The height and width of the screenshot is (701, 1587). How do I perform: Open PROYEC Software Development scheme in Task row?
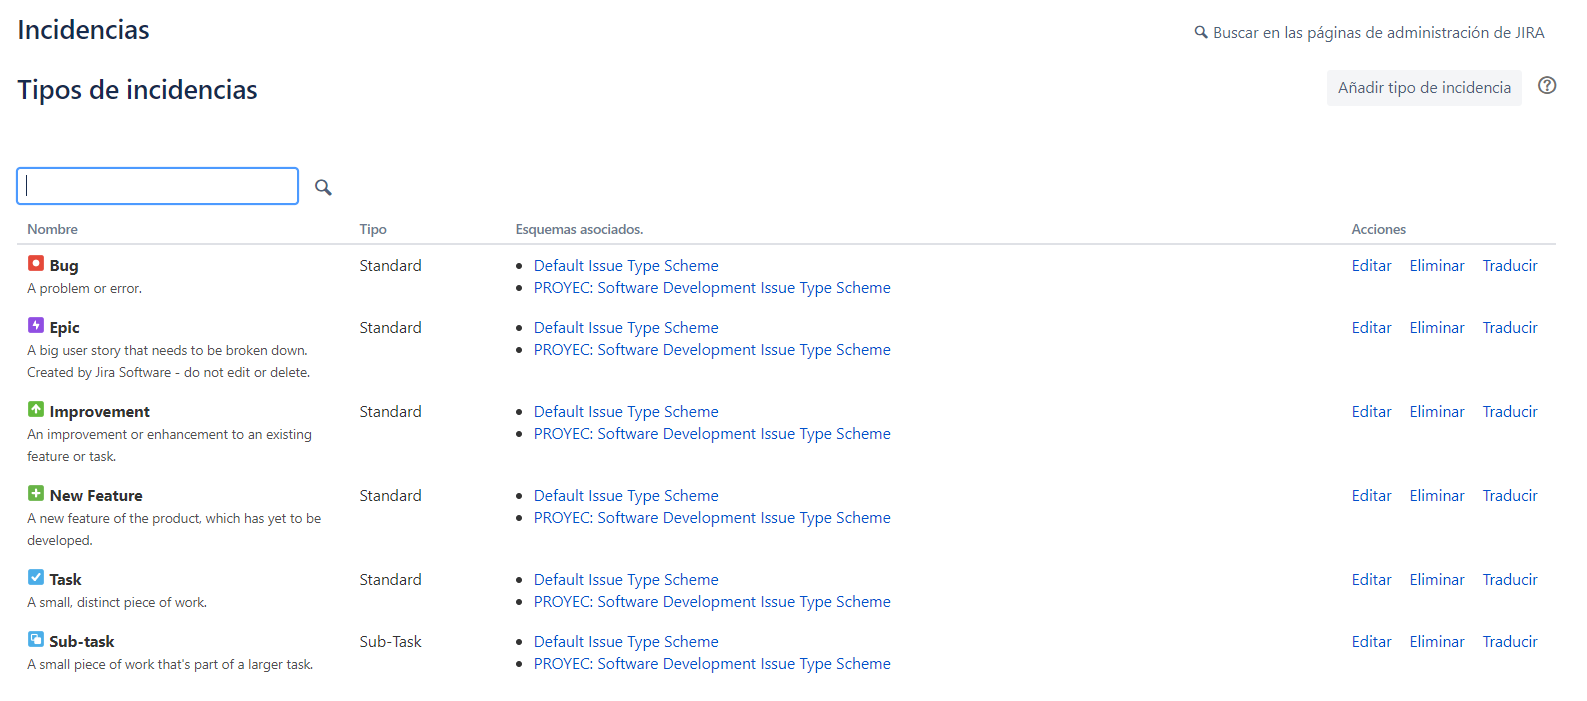pos(712,602)
